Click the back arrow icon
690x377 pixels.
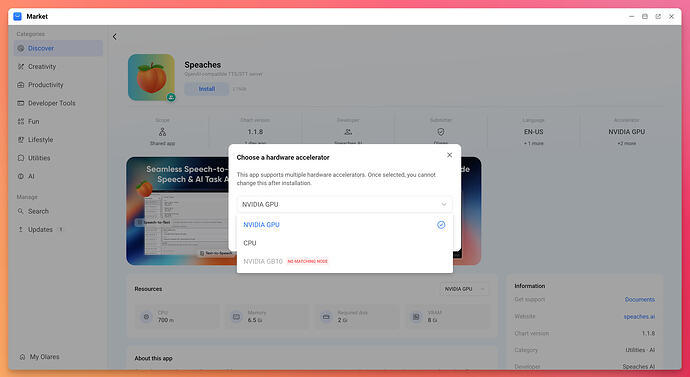115,37
